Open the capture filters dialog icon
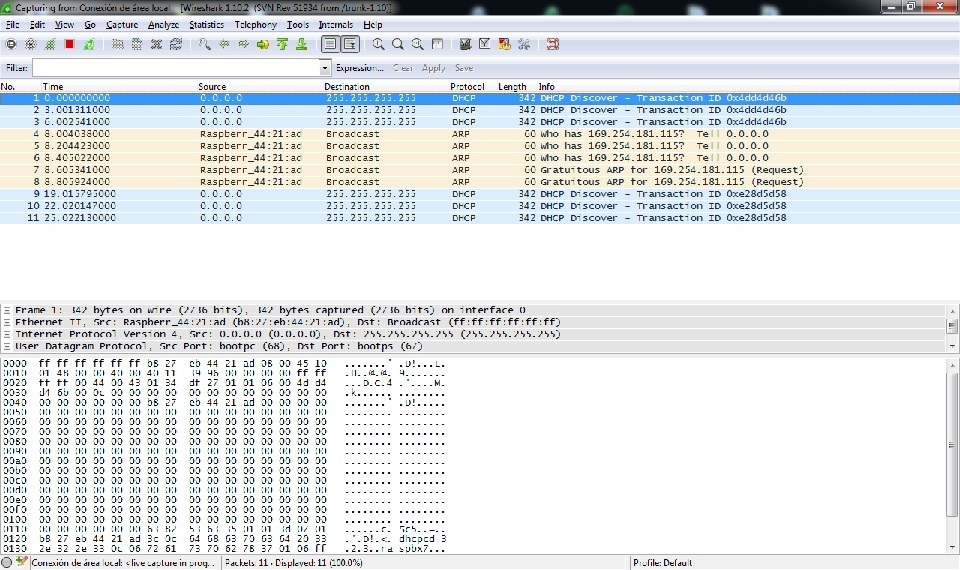 (465, 44)
